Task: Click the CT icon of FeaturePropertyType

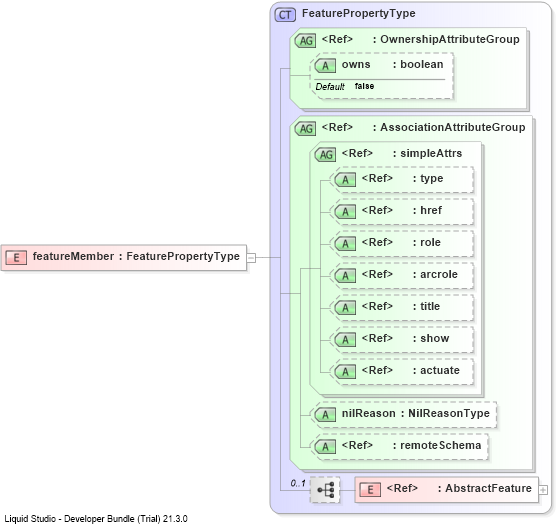Action: point(285,15)
